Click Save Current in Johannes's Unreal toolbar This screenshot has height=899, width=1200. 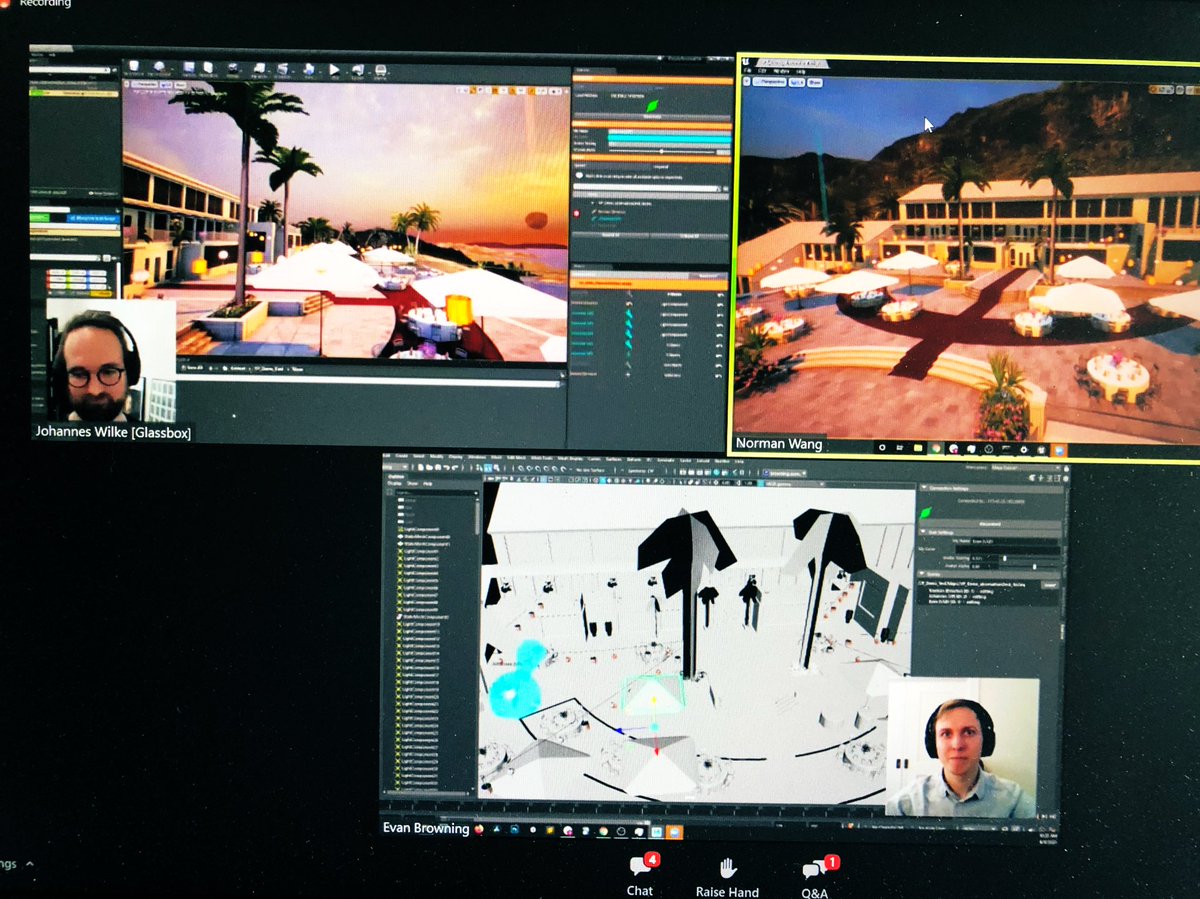(134, 68)
